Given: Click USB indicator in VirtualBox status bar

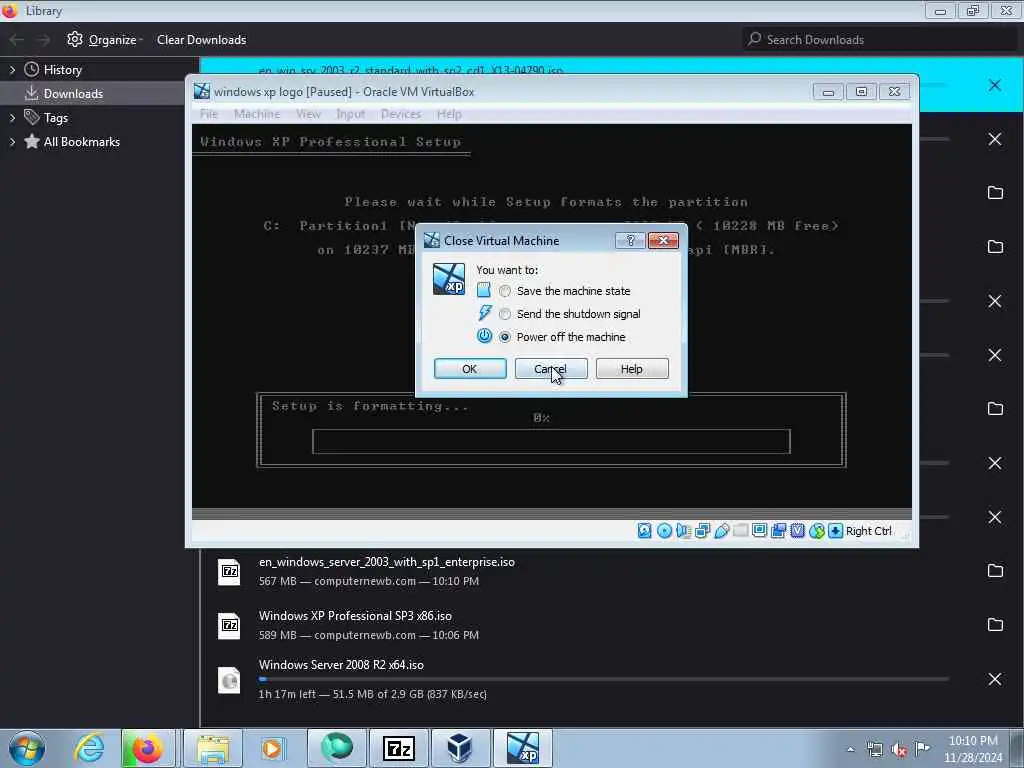Looking at the screenshot, I should (x=721, y=531).
